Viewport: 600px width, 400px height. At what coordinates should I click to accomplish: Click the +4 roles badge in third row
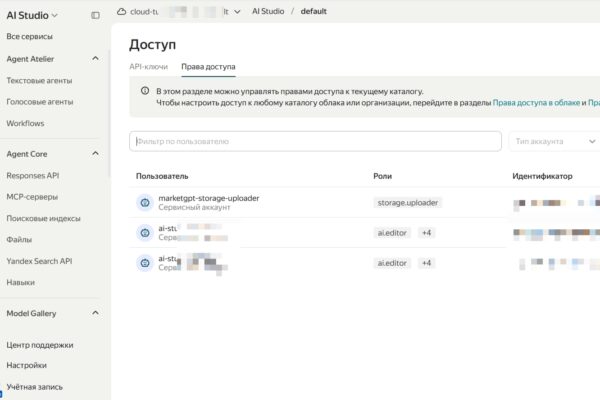pyautogui.click(x=426, y=263)
